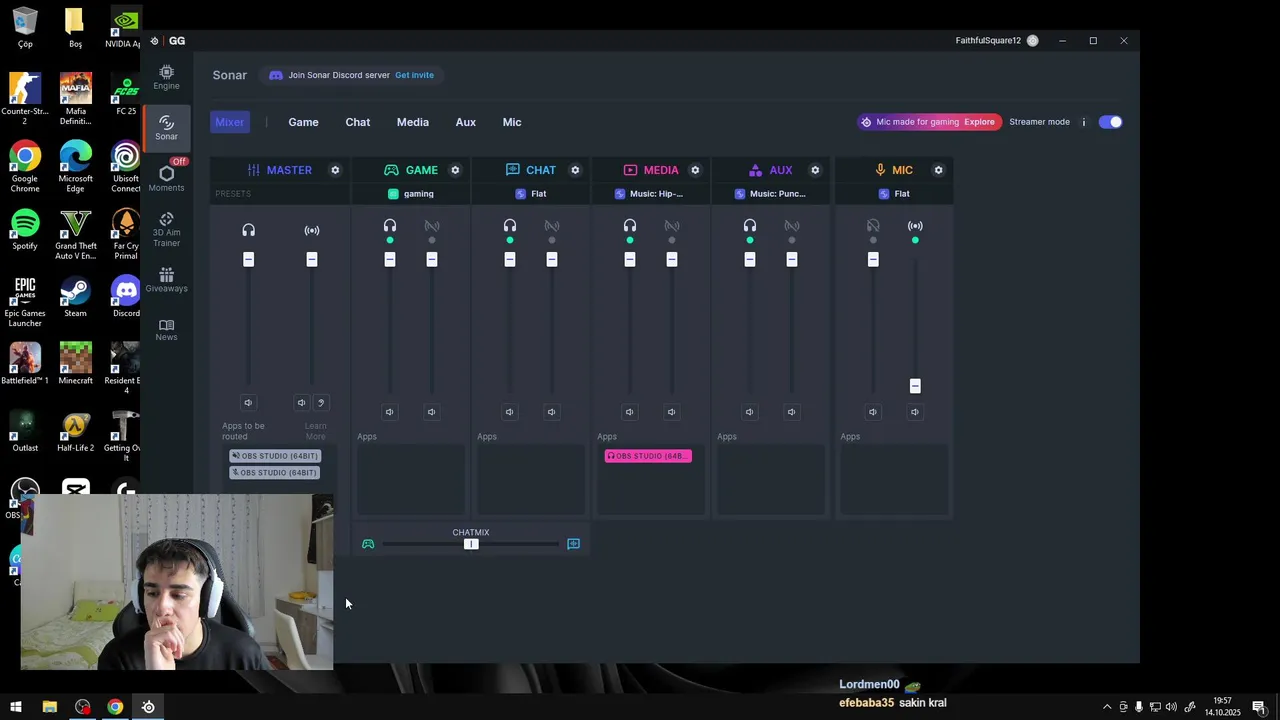Click Get invite Discord link
The width and height of the screenshot is (1280, 720).
[414, 75]
